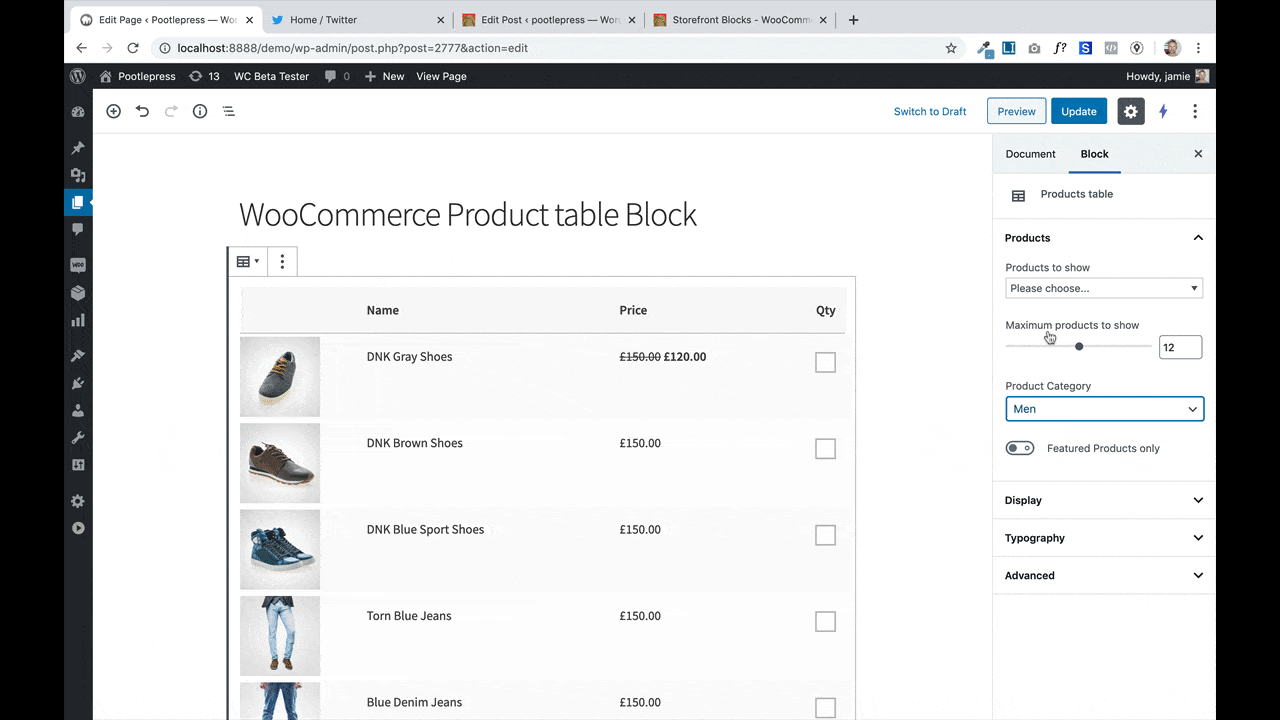
Task: Click the camera screenshot extension icon
Action: 1034,48
